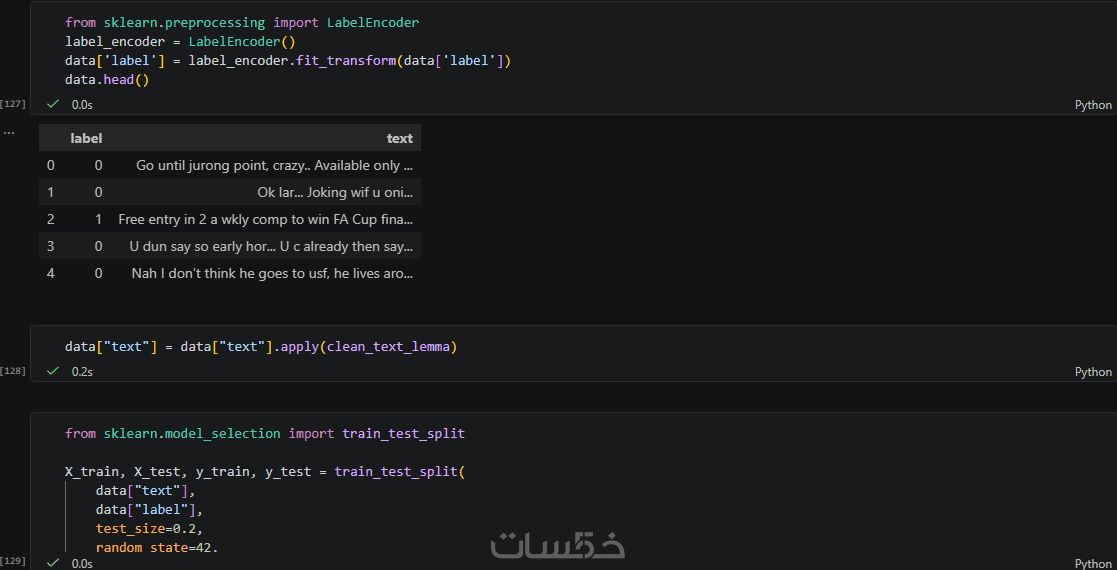Viewport: 1117px width, 570px height.
Task: Sort by the "label" column header
Action: pyautogui.click(x=86, y=138)
